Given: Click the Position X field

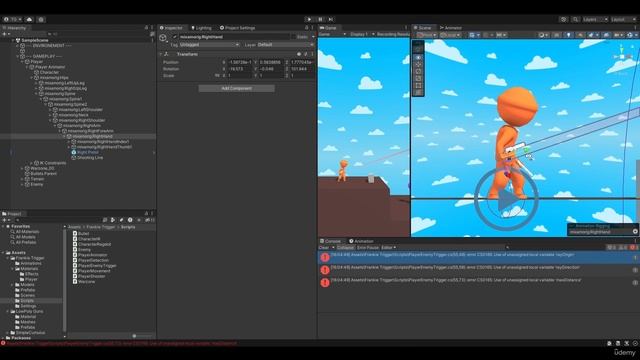Looking at the screenshot, I should pos(240,62).
